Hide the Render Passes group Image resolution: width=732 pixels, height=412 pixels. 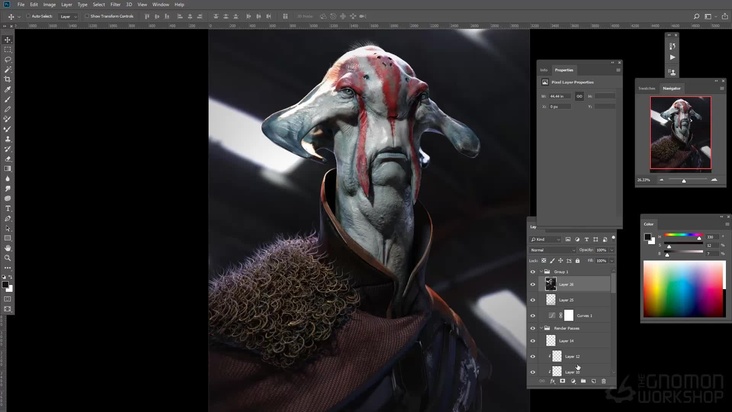(533, 328)
